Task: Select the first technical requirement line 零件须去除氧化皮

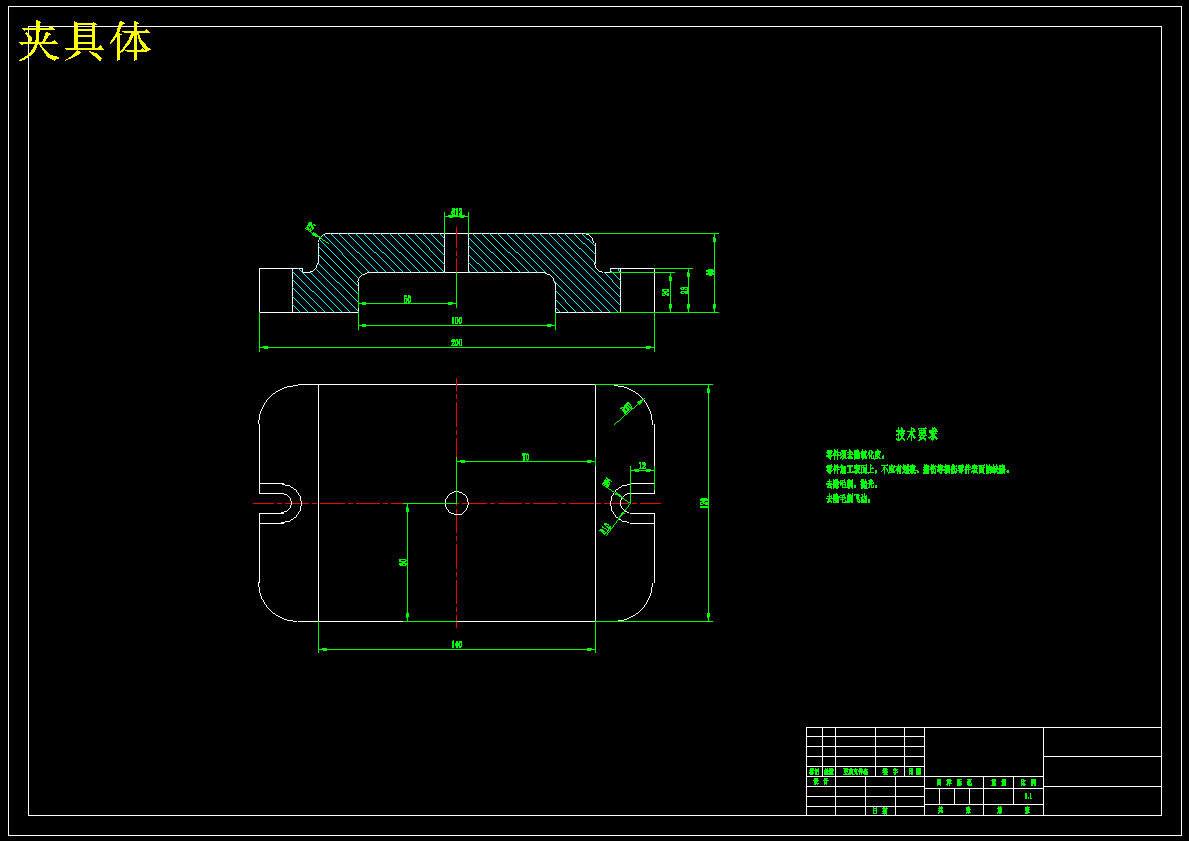Action: [x=855, y=455]
